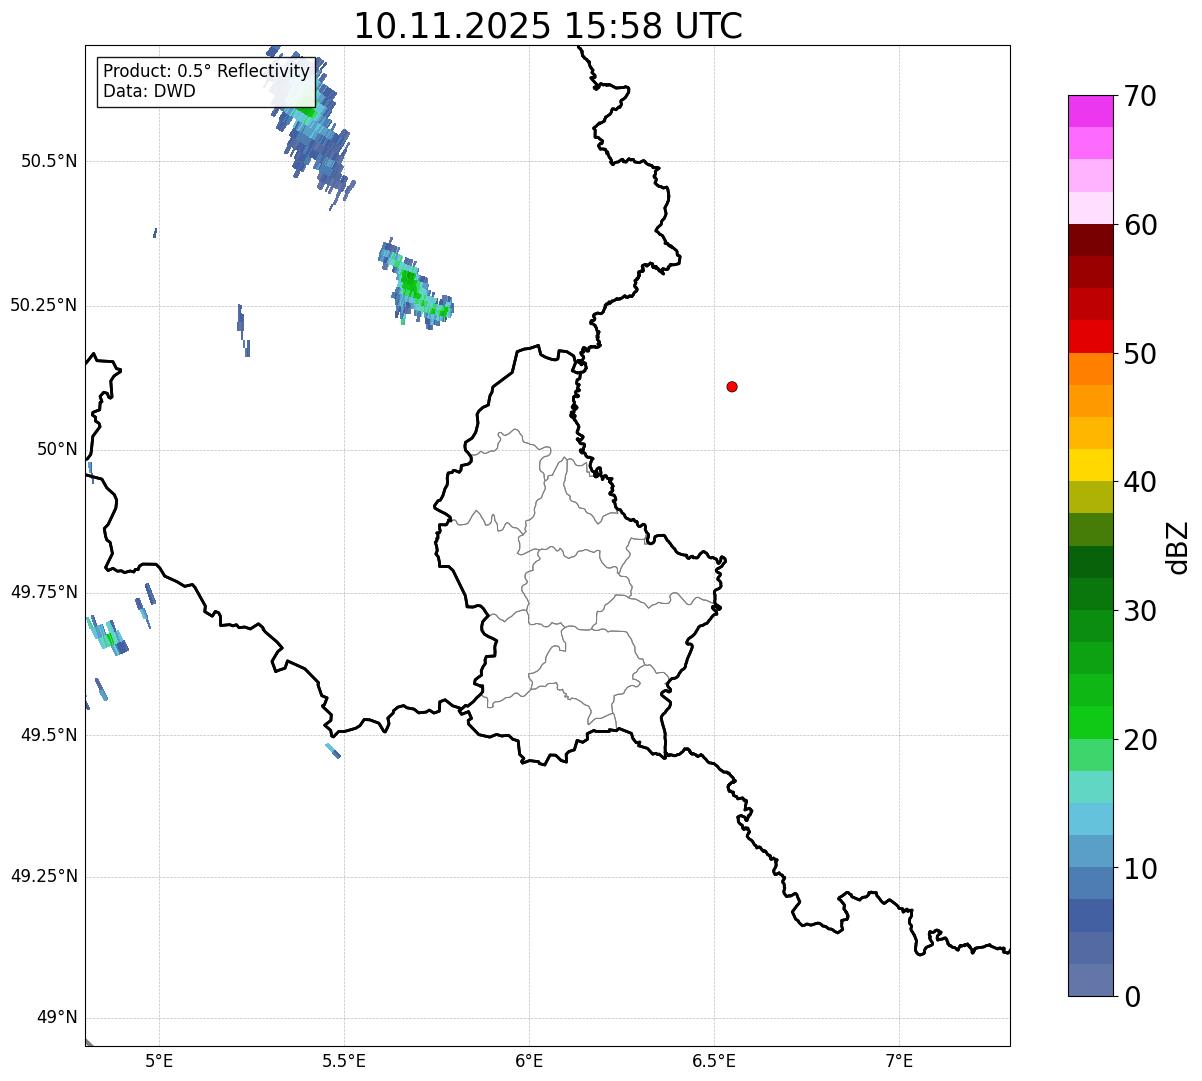Click the 5°E longitude tick label
This screenshot has width=1202, height=1081.
point(159,1061)
